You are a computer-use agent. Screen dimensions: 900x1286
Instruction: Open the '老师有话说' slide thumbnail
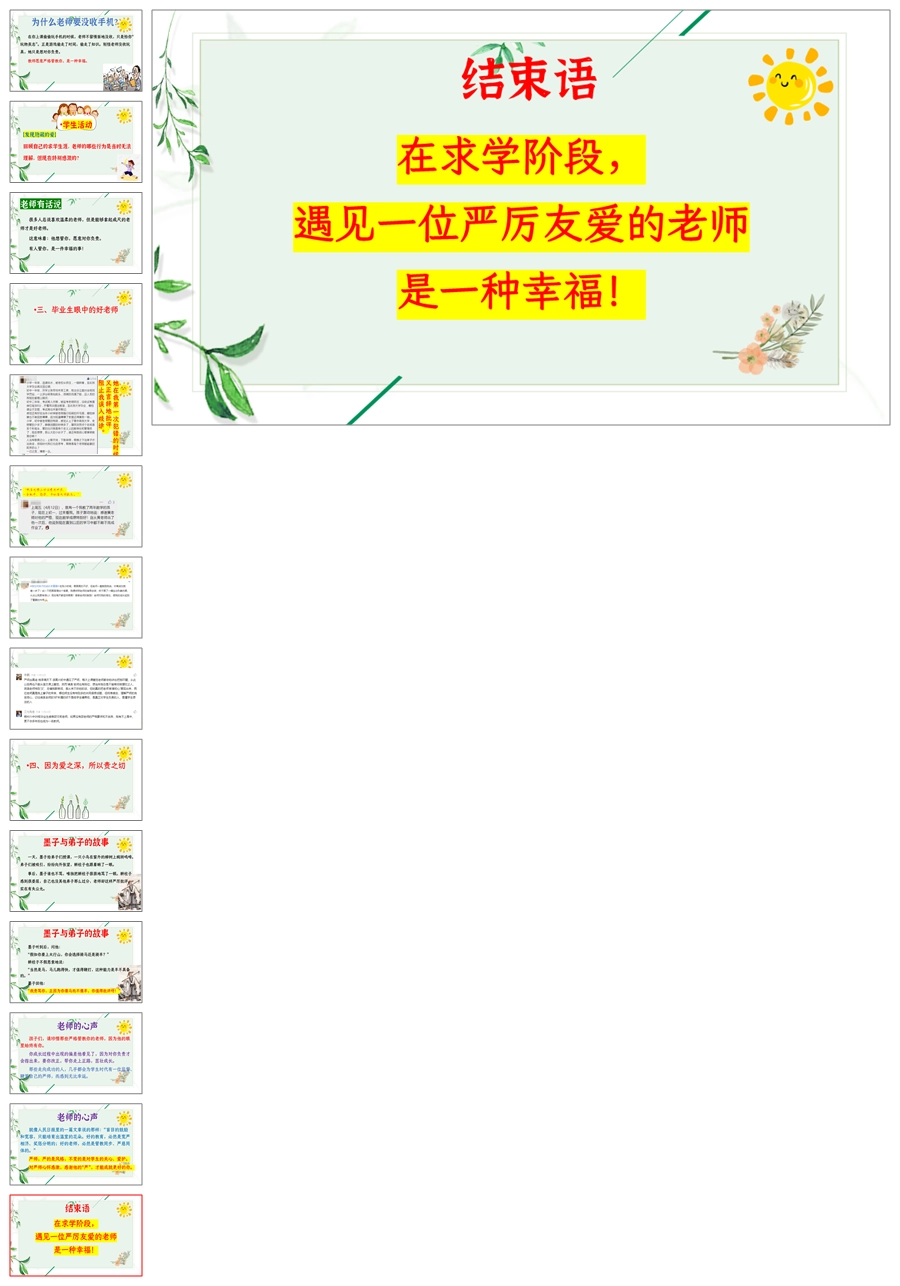click(75, 232)
